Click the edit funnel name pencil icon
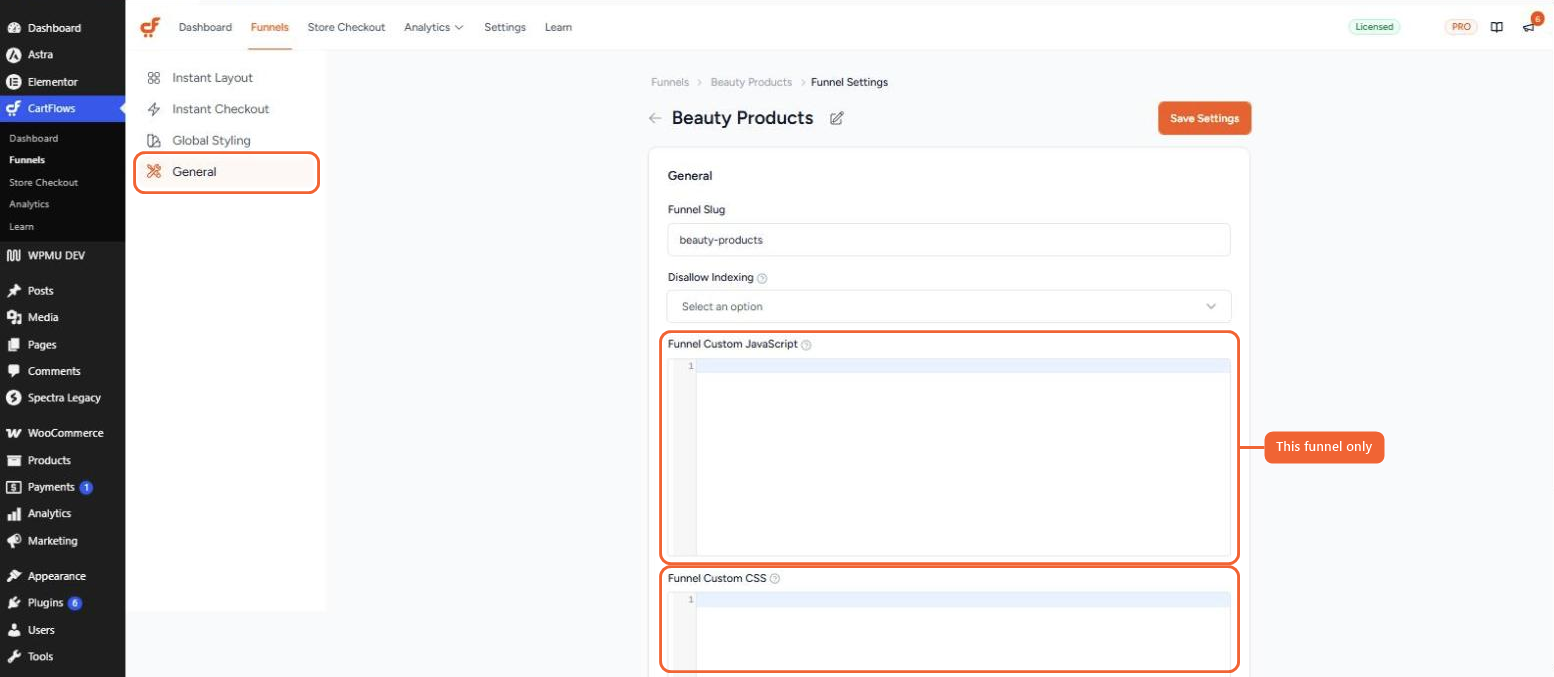This screenshot has width=1554, height=677. (x=837, y=118)
